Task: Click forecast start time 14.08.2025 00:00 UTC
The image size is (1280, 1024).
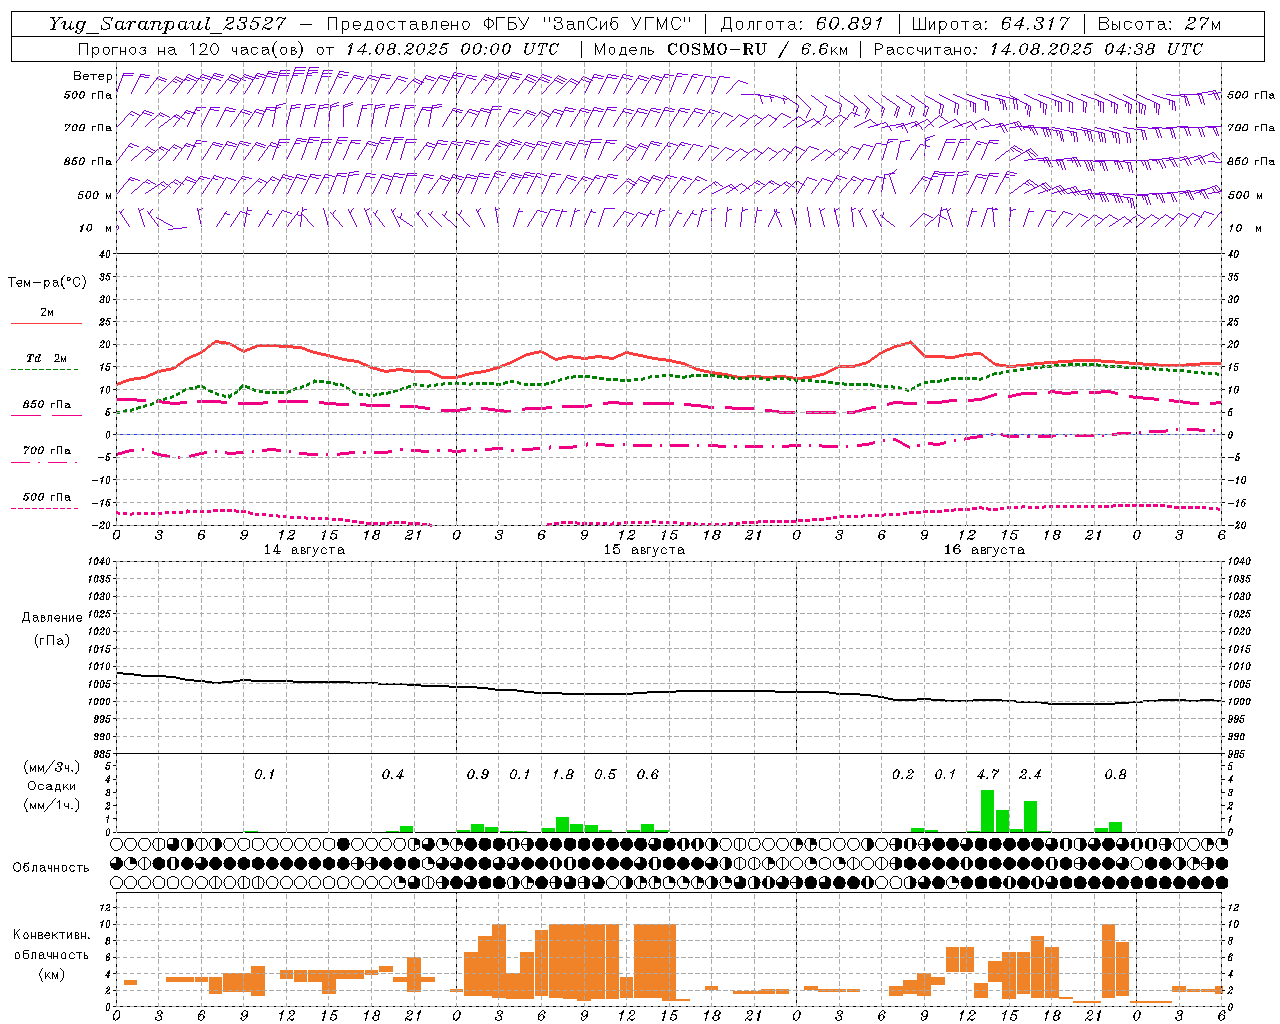Action: point(452,49)
